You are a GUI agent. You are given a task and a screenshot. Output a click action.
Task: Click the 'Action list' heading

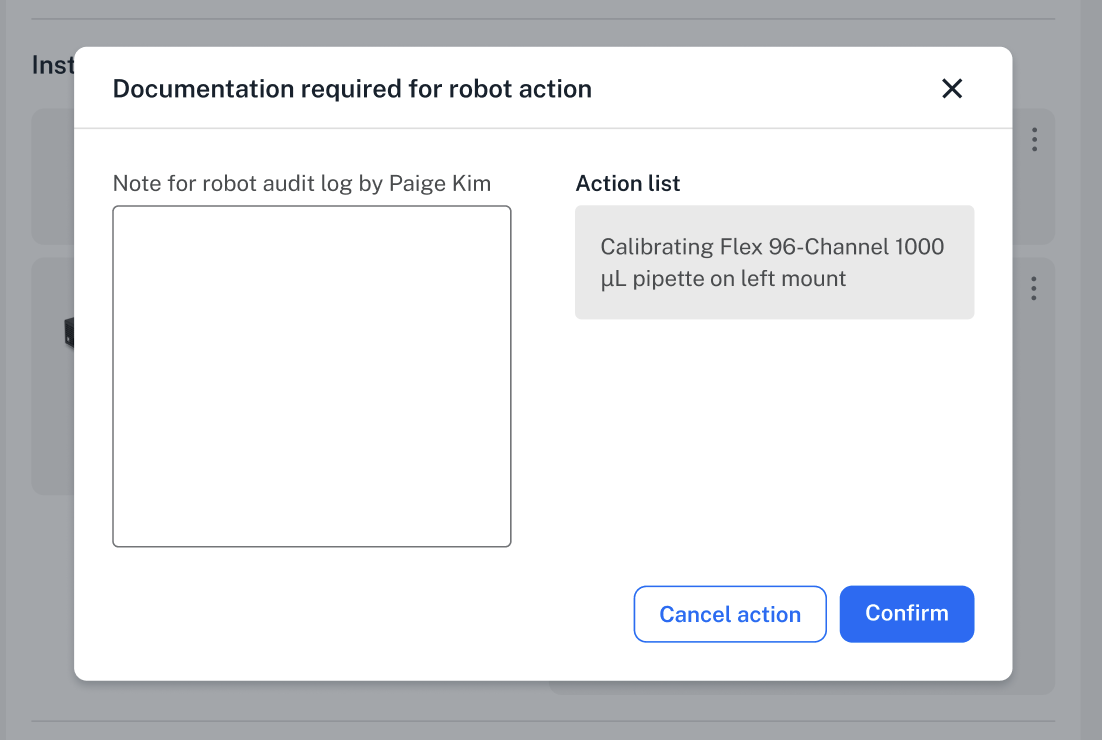tap(628, 183)
